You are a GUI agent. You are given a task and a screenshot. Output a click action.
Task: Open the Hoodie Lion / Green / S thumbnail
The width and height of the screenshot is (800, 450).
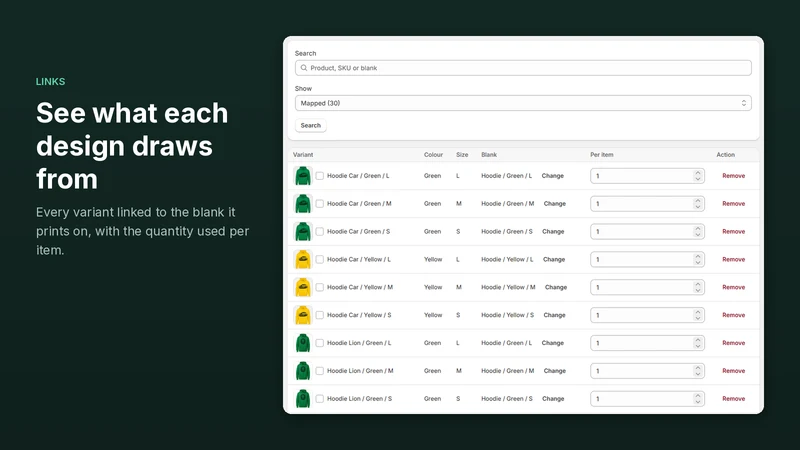click(303, 398)
